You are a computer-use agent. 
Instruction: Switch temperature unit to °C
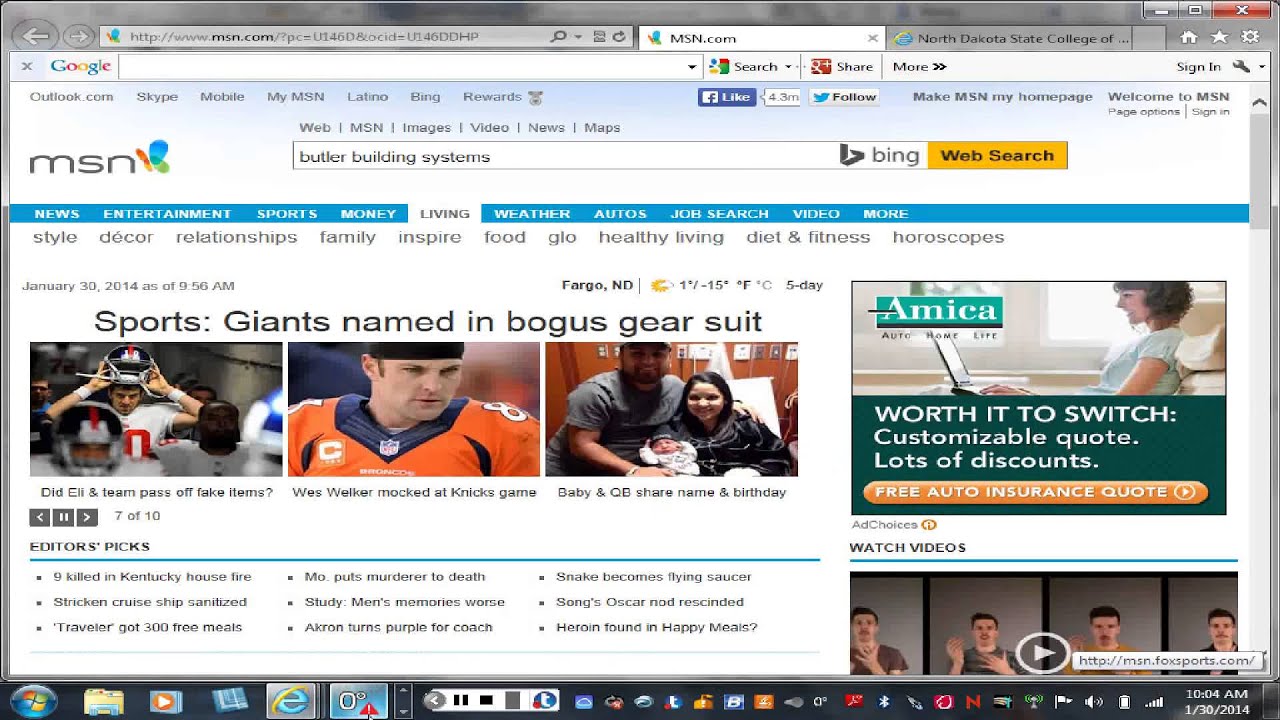point(765,285)
